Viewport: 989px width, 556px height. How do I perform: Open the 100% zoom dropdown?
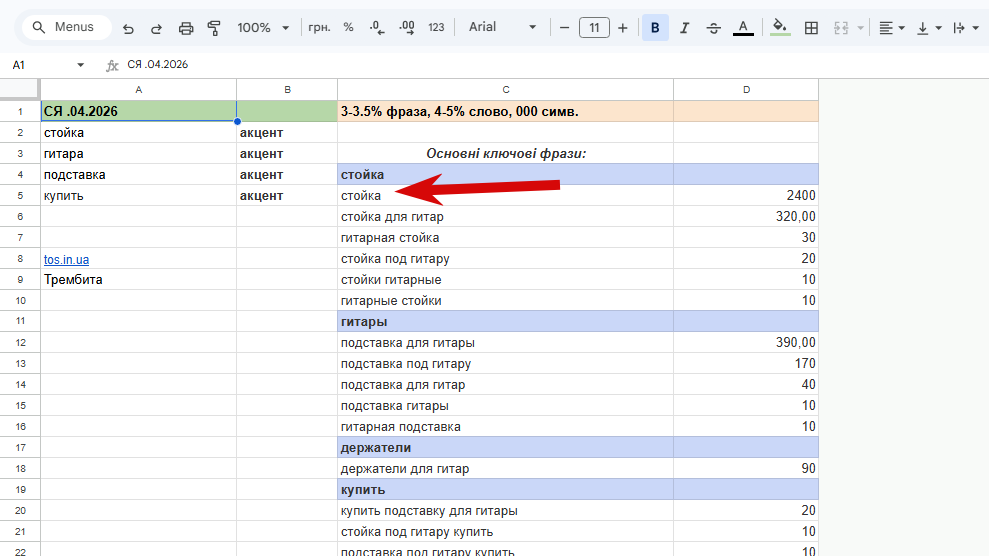click(264, 28)
